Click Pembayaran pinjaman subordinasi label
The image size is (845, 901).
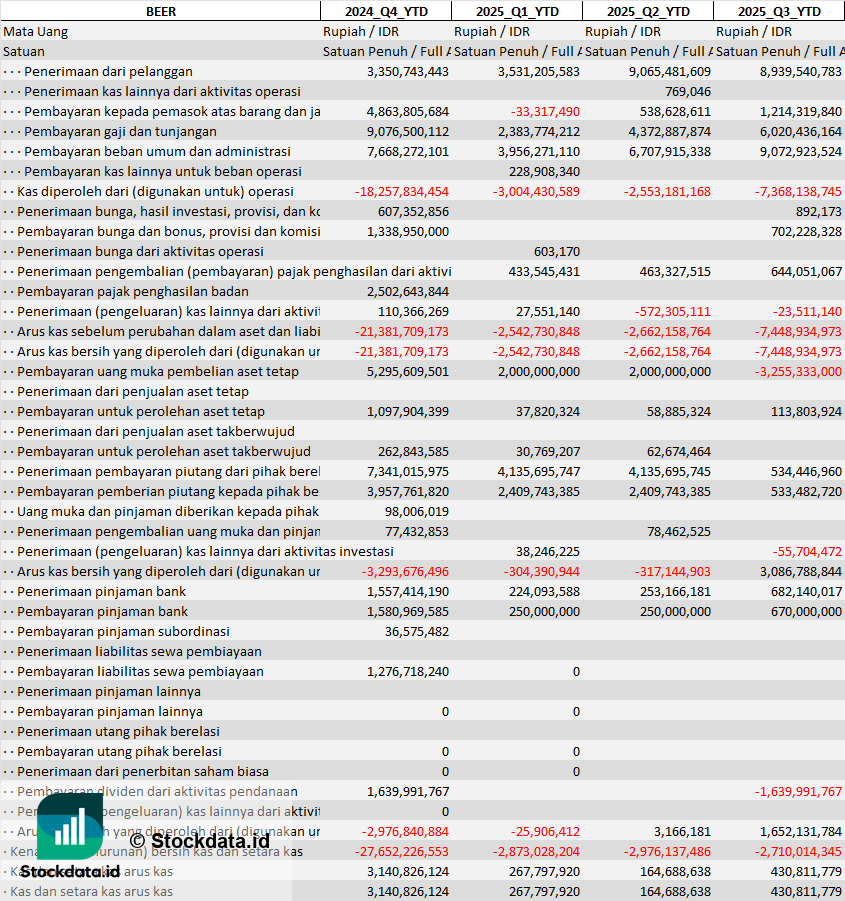coord(124,632)
